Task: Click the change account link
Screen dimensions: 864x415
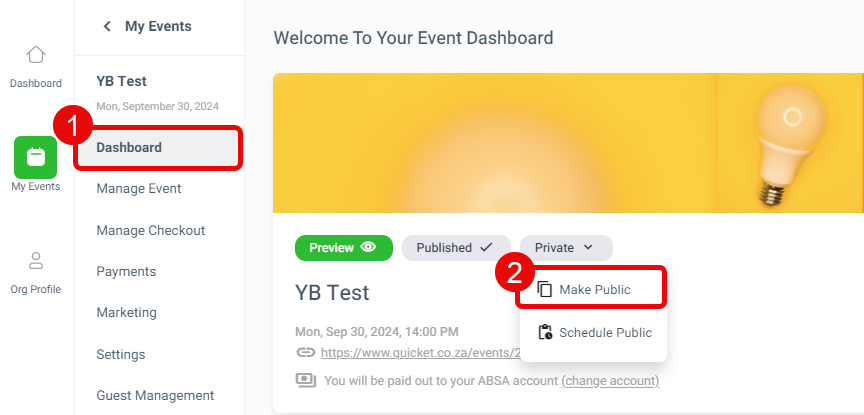Action: [610, 381]
